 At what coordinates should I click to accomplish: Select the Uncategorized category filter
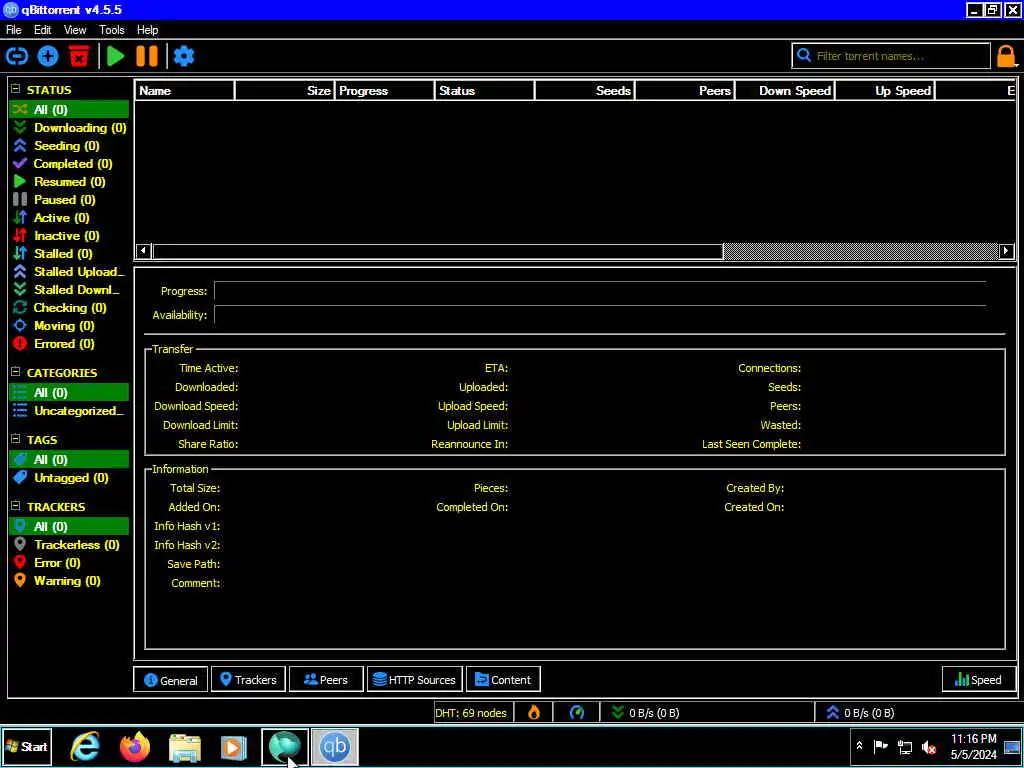[x=69, y=411]
